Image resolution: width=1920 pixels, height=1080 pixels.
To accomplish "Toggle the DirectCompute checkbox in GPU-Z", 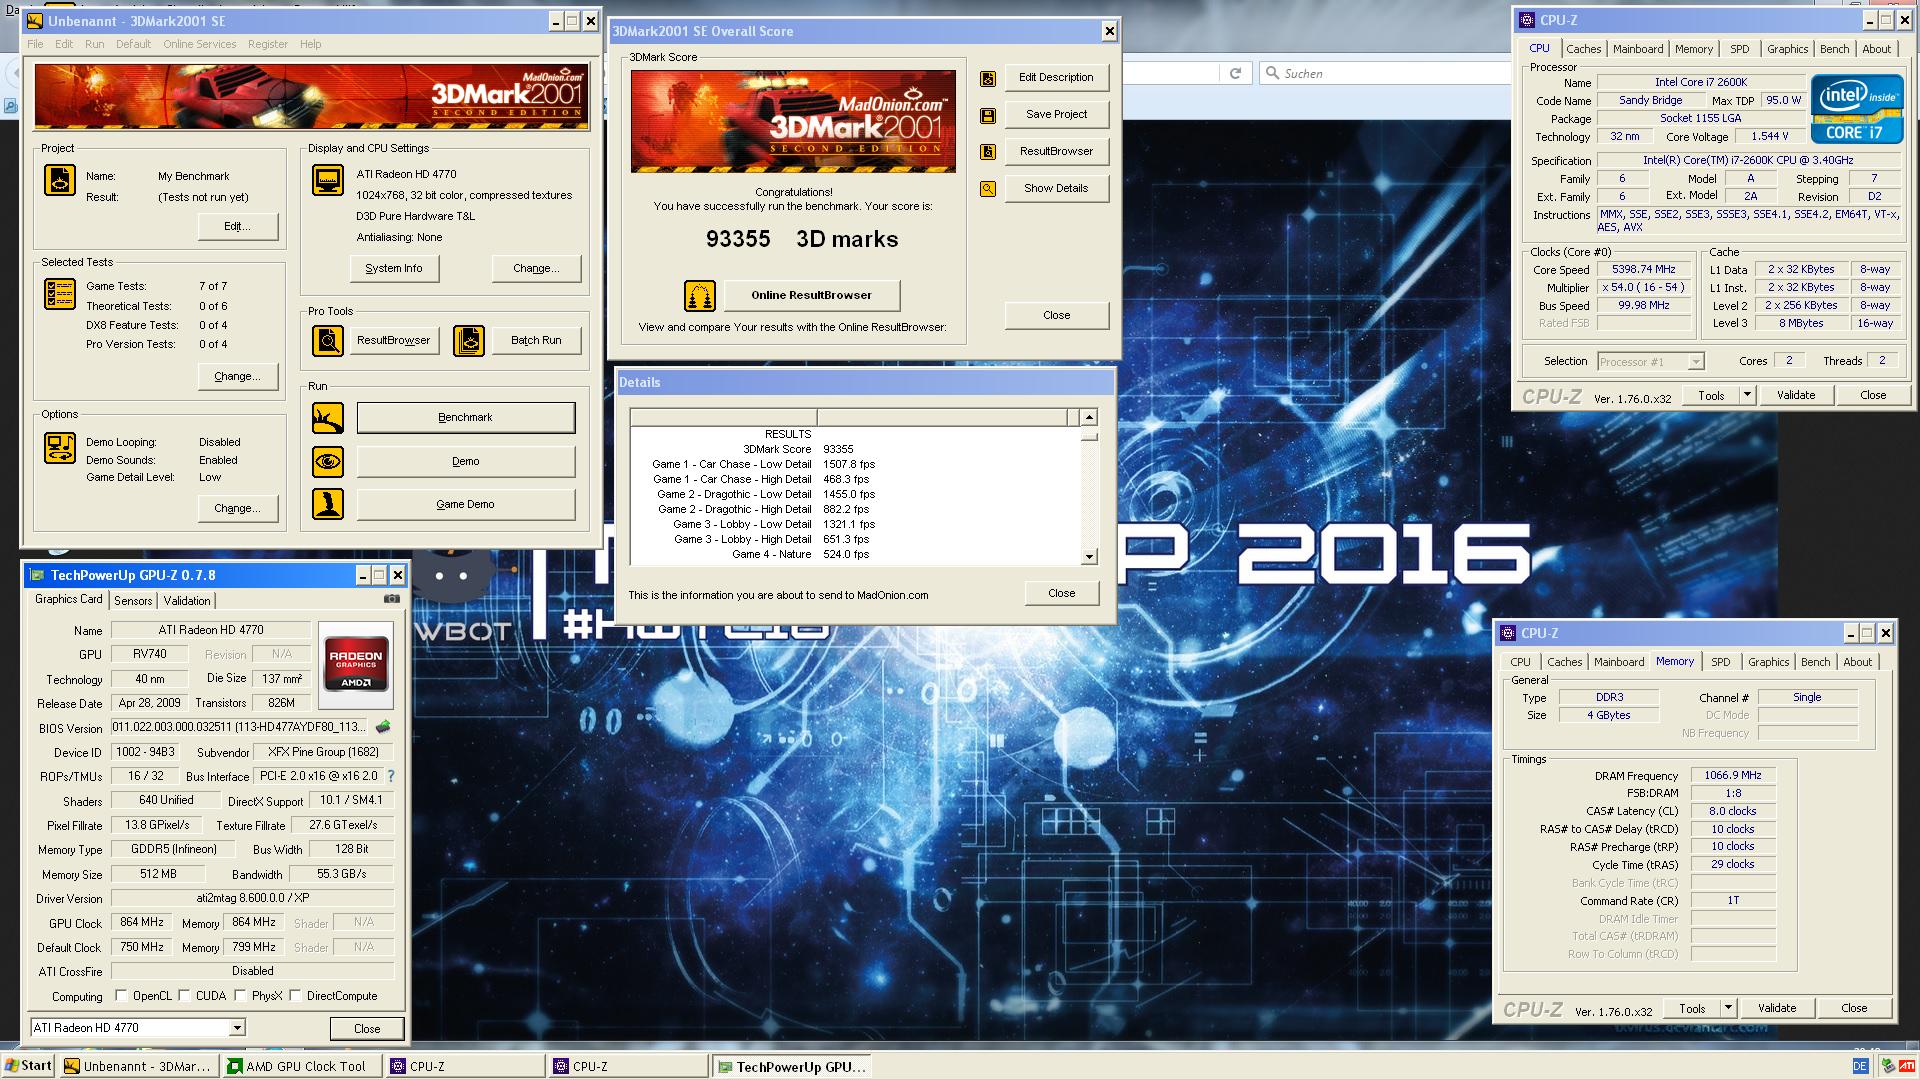I will [296, 996].
